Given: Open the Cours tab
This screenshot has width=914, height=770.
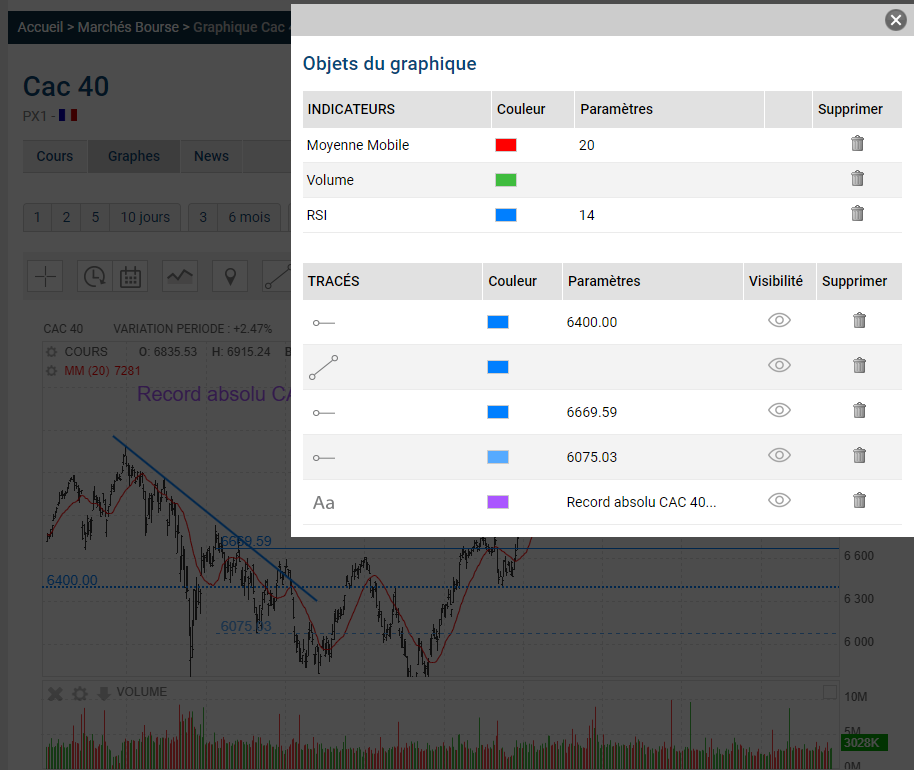Looking at the screenshot, I should point(55,156).
